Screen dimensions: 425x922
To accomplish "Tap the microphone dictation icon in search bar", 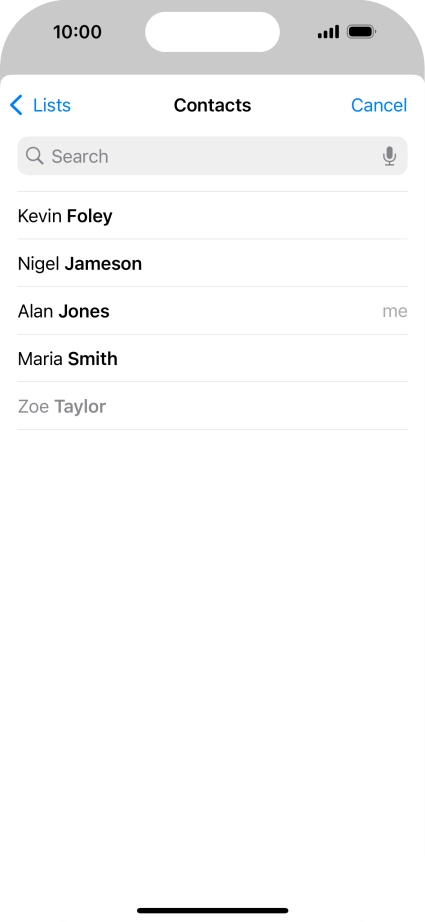I will pos(389,156).
